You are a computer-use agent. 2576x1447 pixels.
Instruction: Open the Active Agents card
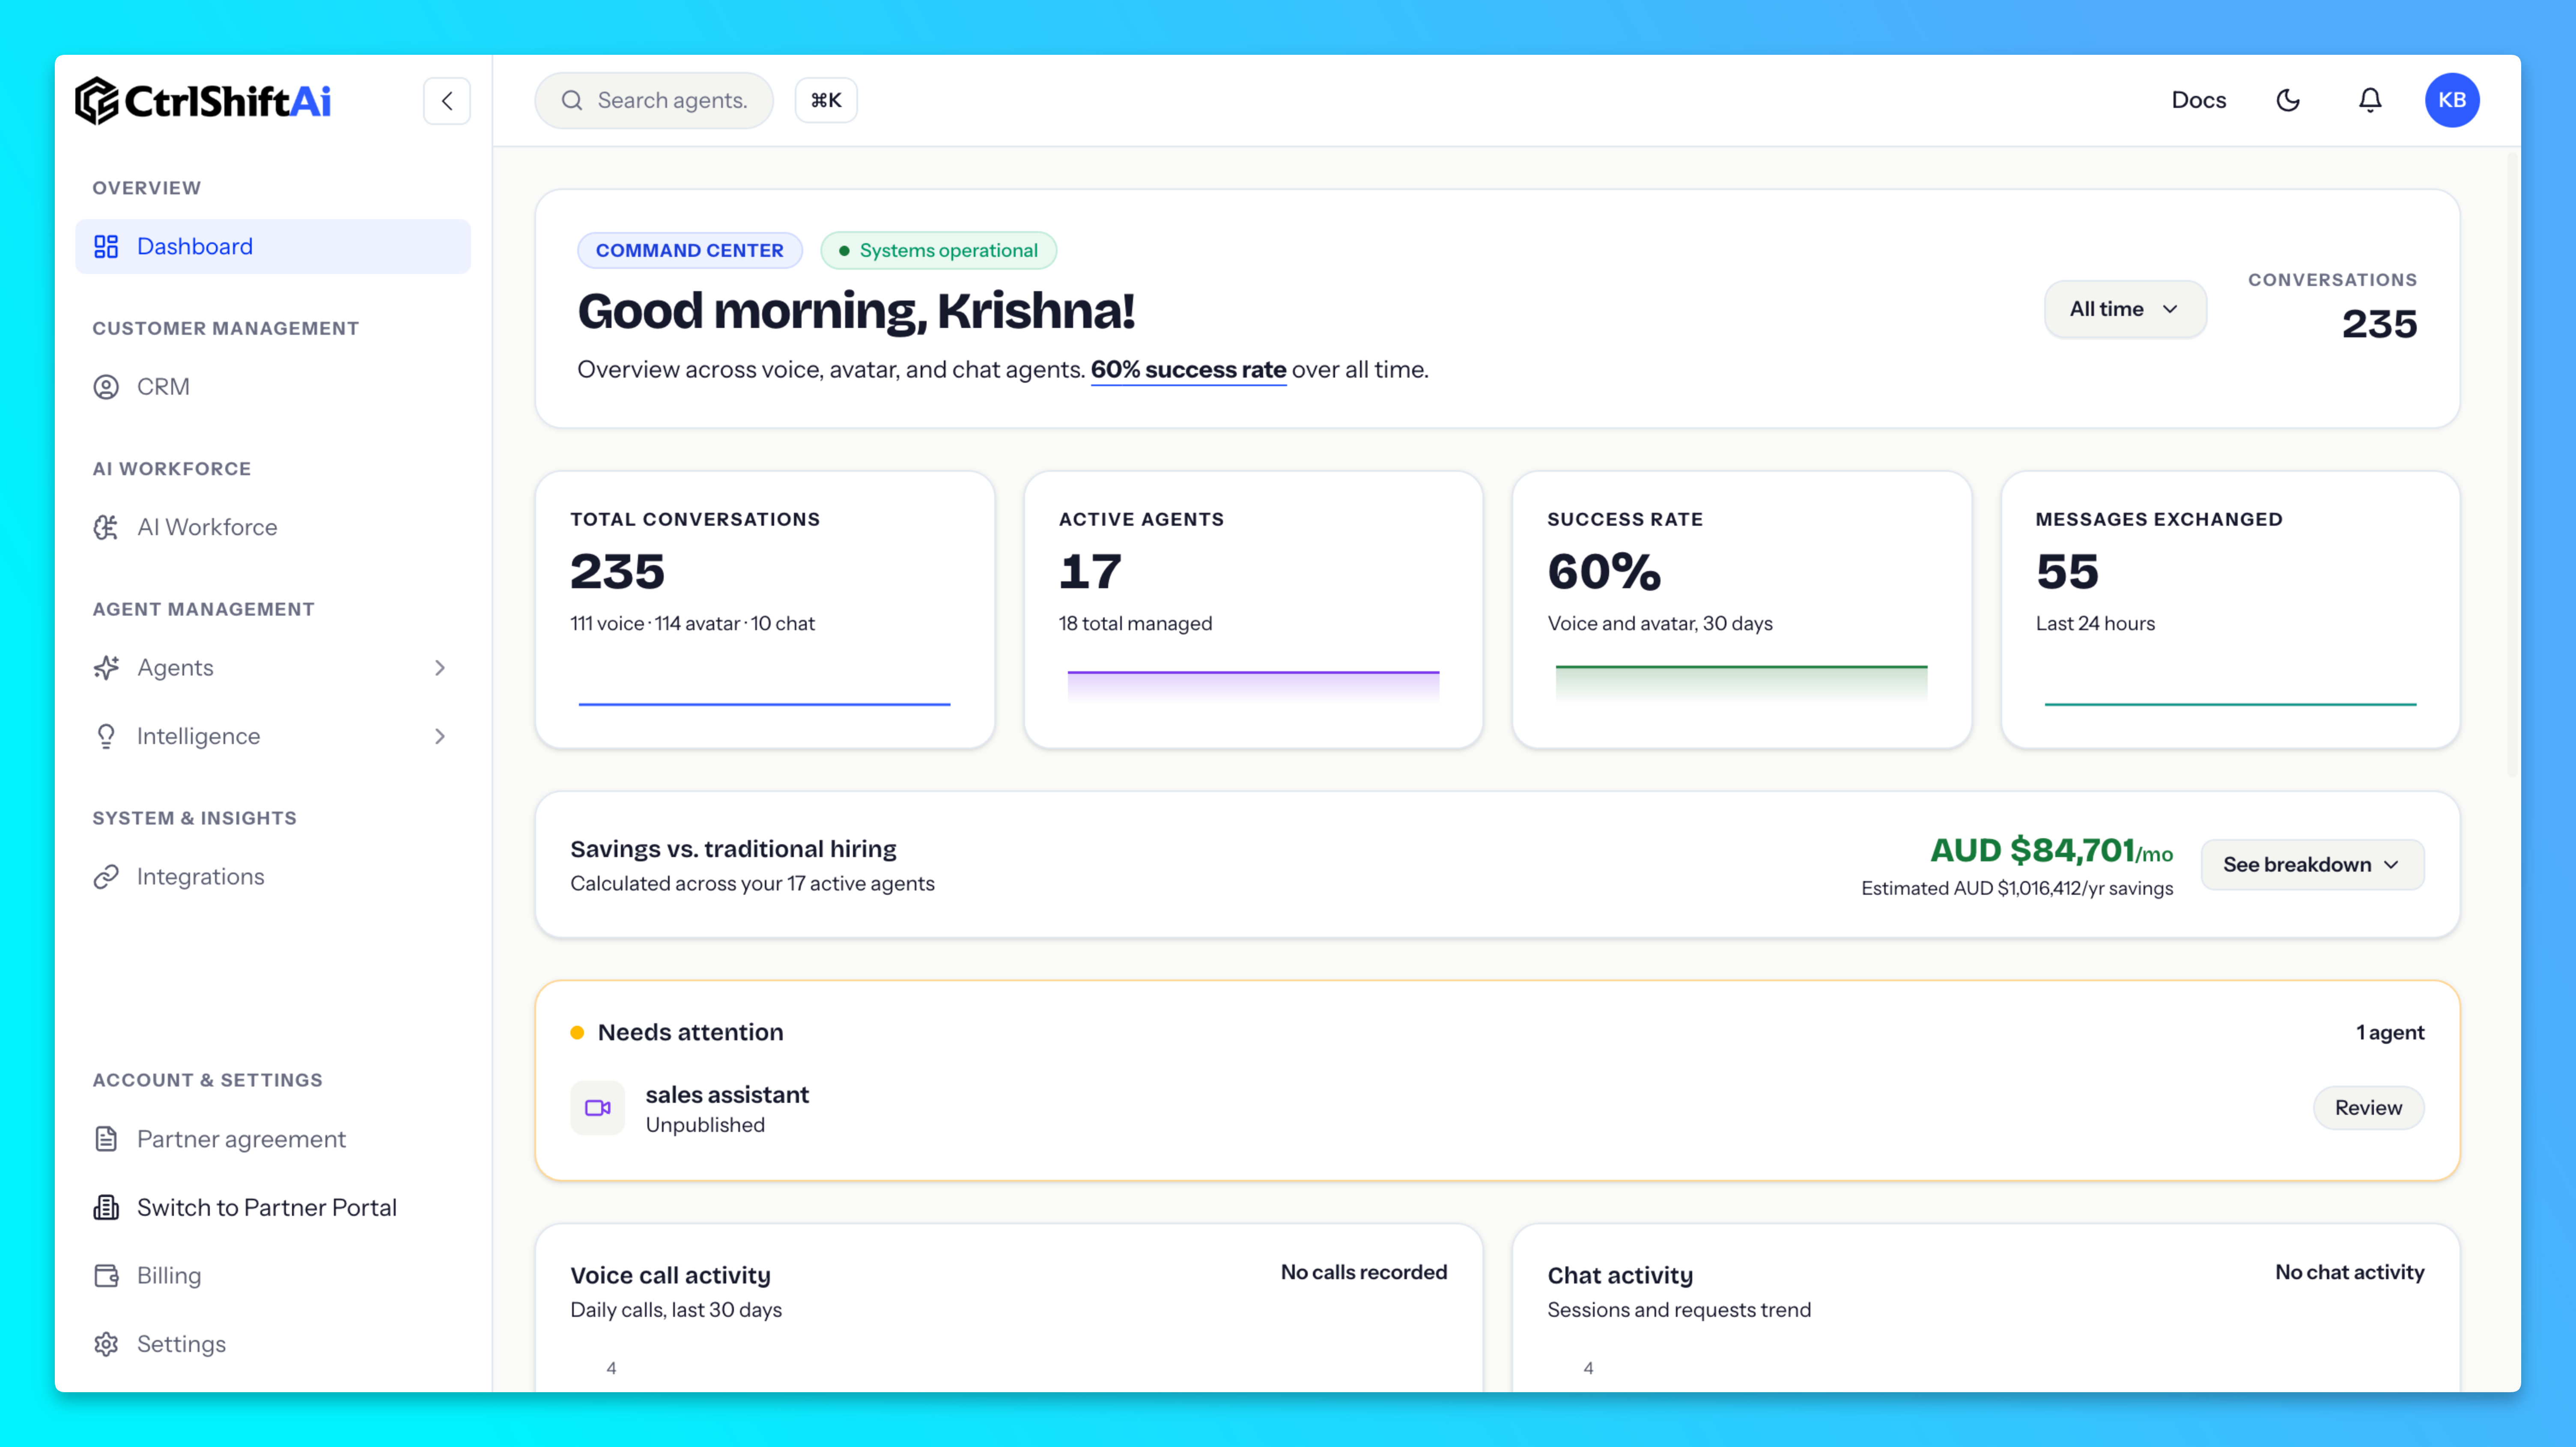[x=1253, y=610]
